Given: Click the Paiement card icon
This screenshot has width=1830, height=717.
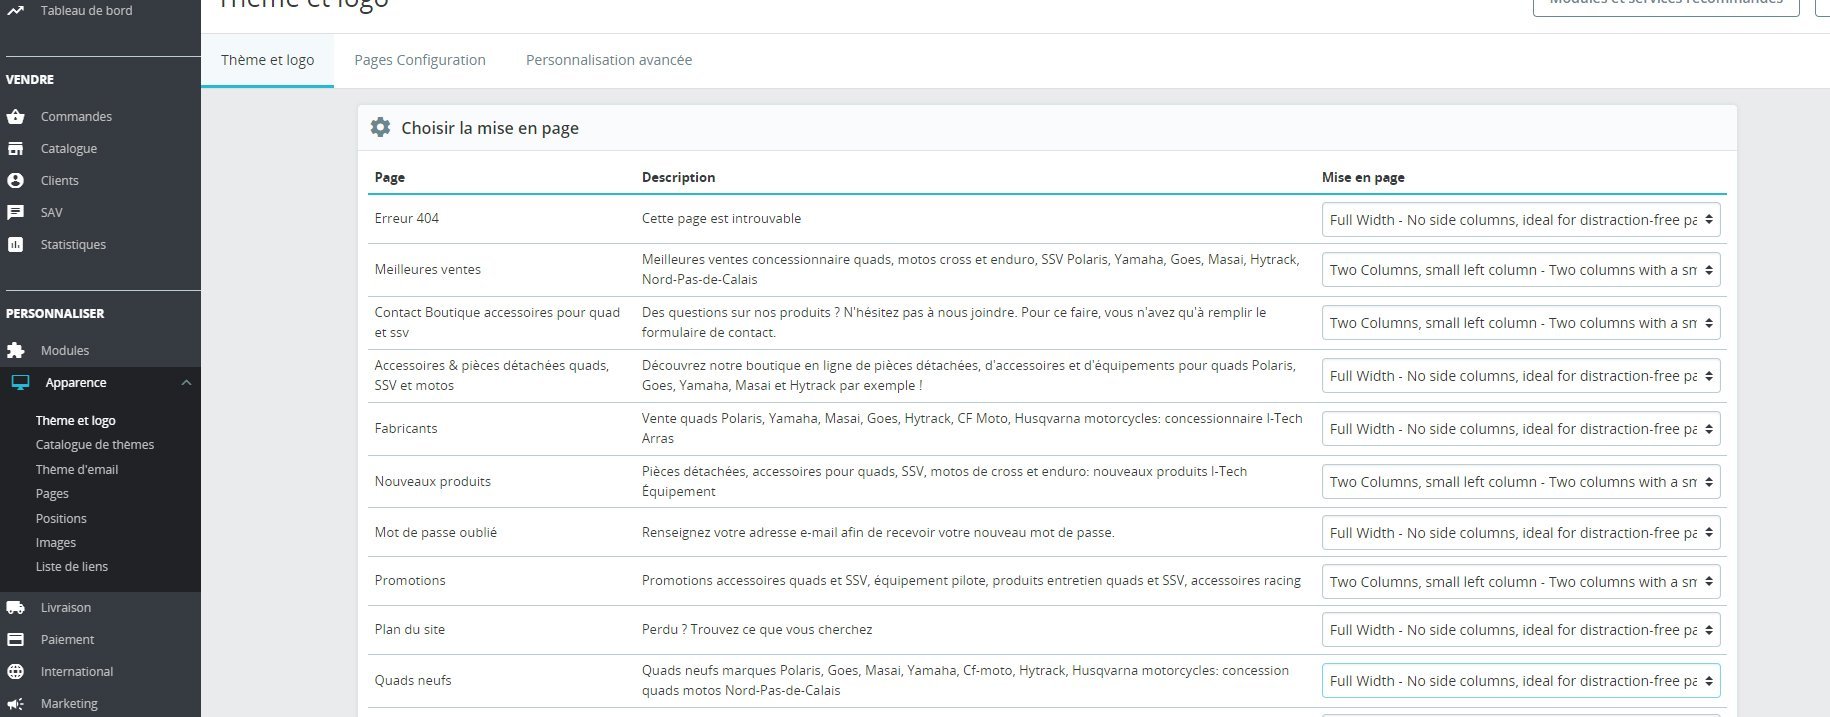Looking at the screenshot, I should click(x=15, y=640).
